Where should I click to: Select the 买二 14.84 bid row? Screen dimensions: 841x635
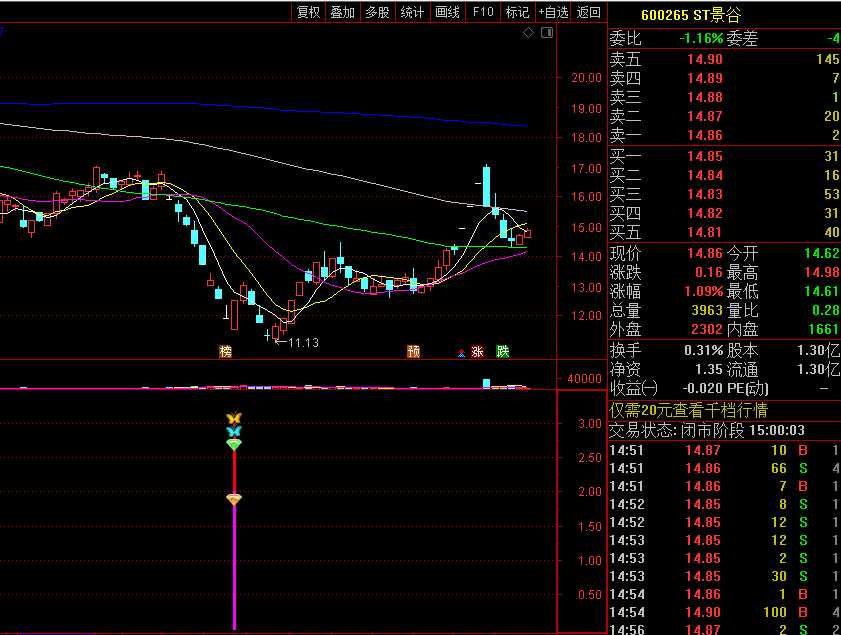(724, 175)
